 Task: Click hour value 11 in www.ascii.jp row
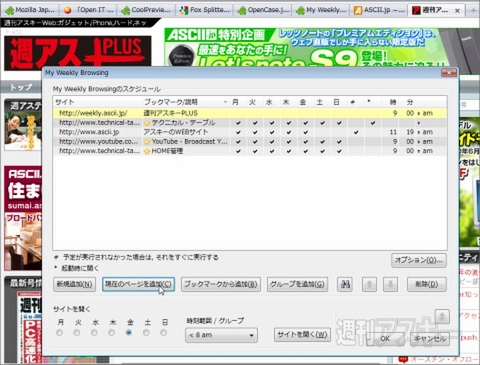393,132
